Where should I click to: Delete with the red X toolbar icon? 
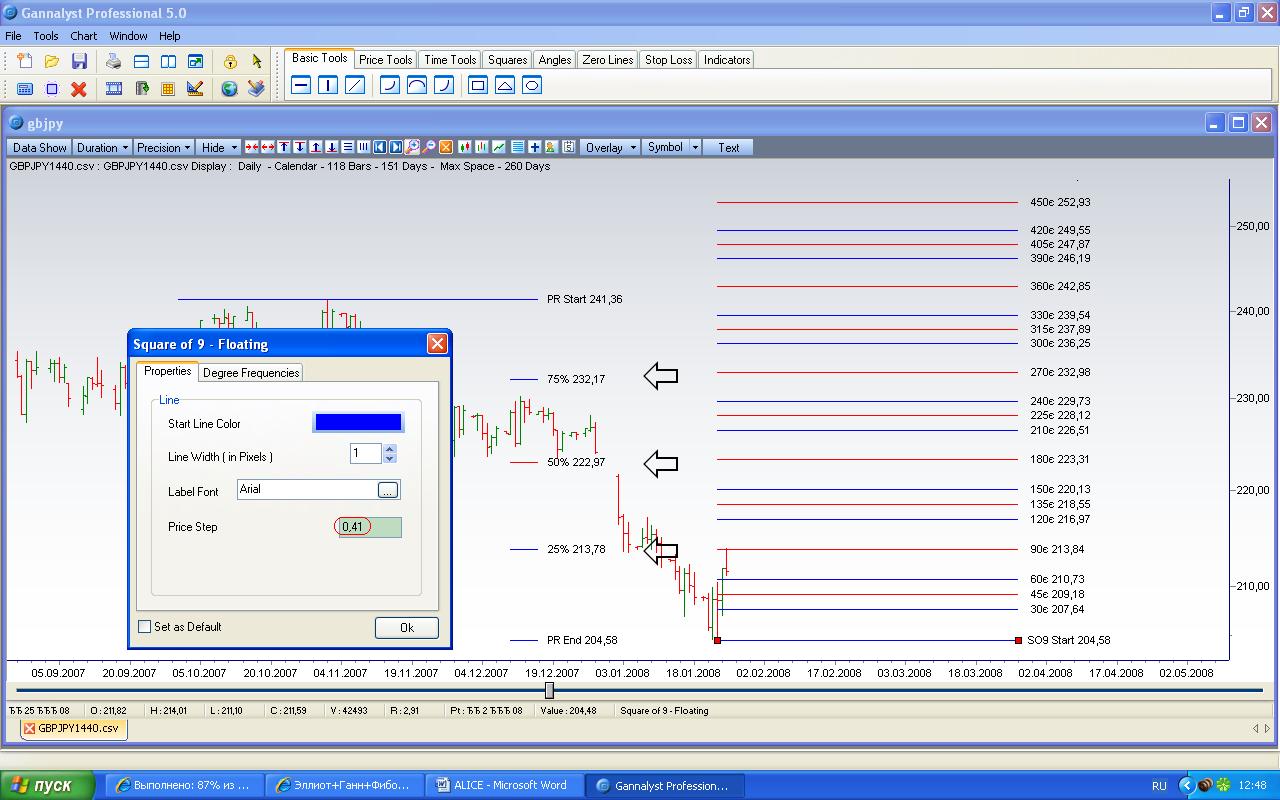coord(79,88)
